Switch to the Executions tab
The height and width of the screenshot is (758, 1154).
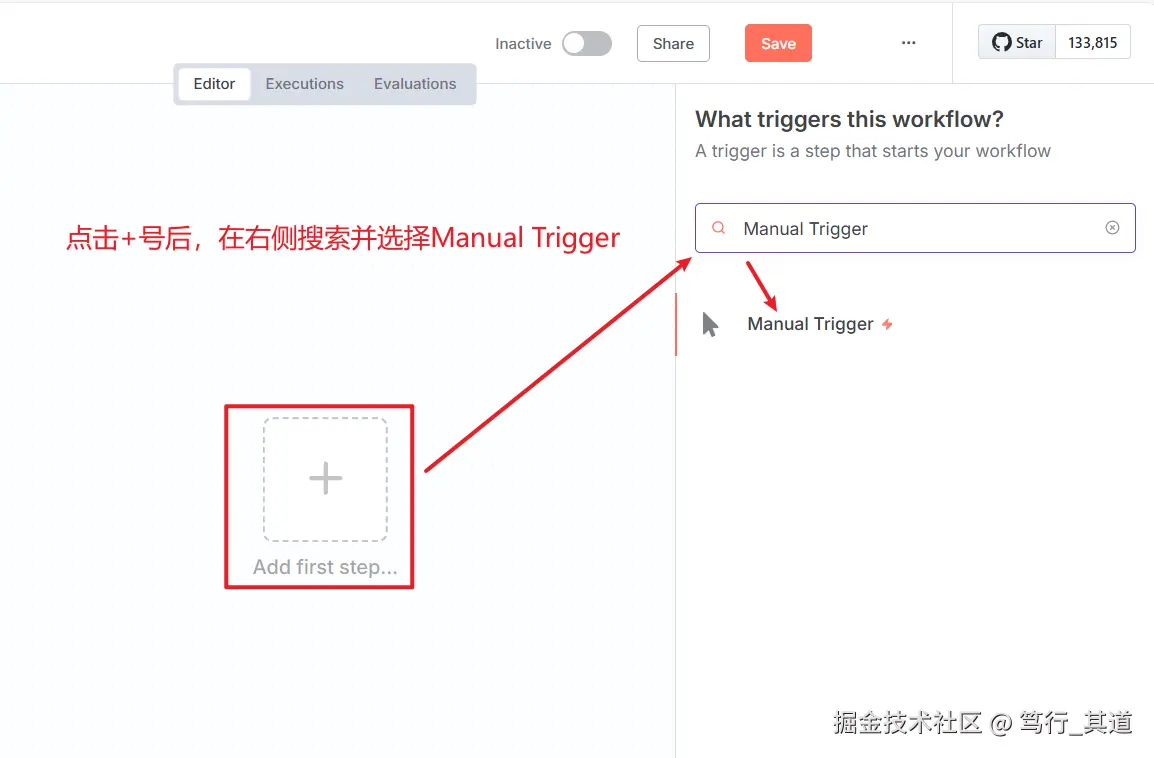pyautogui.click(x=304, y=84)
